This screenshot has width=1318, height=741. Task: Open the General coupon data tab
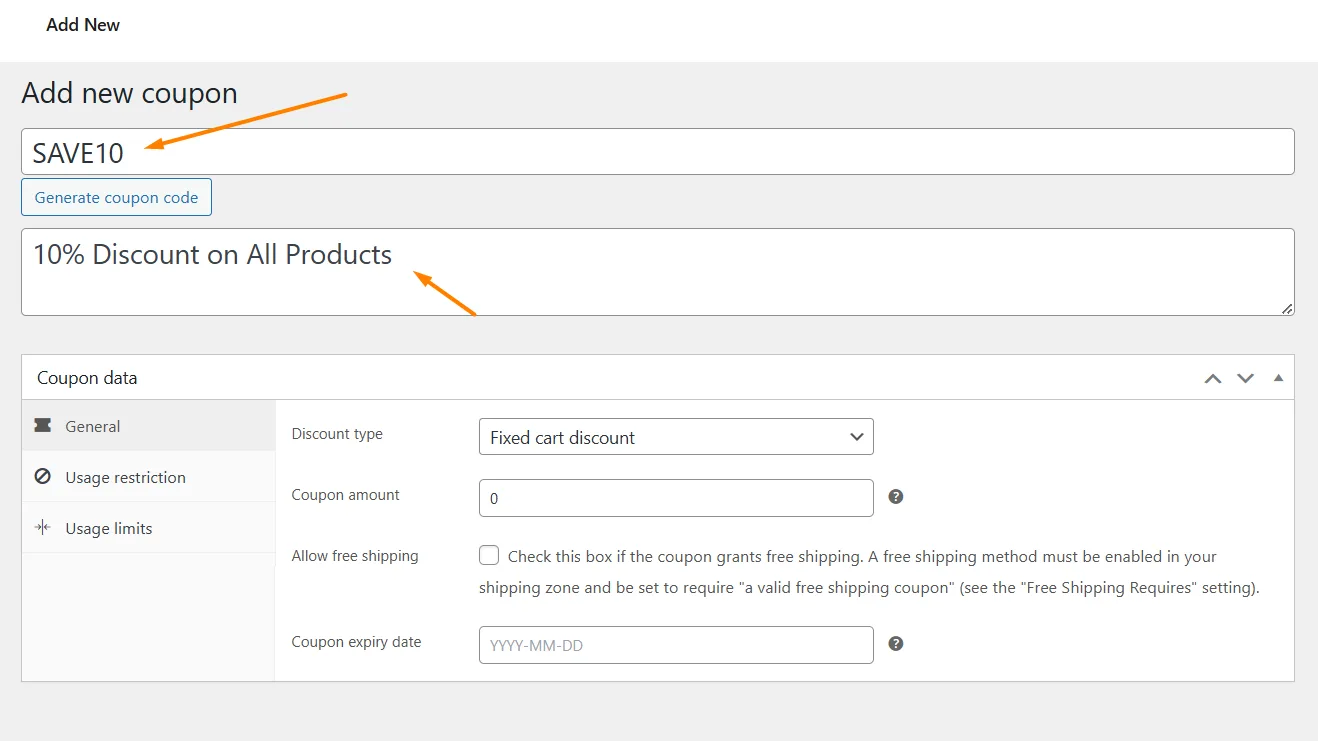(148, 426)
